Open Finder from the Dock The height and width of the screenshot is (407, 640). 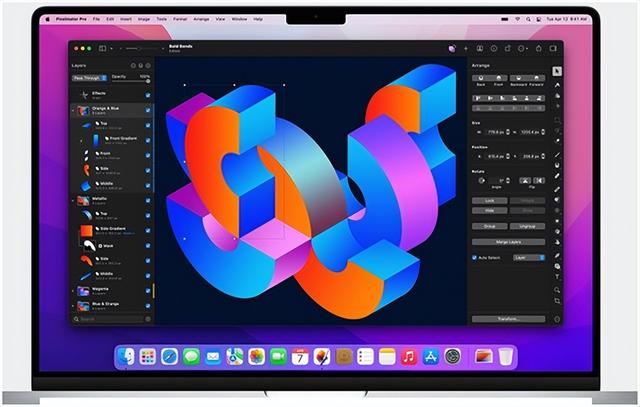(126, 357)
